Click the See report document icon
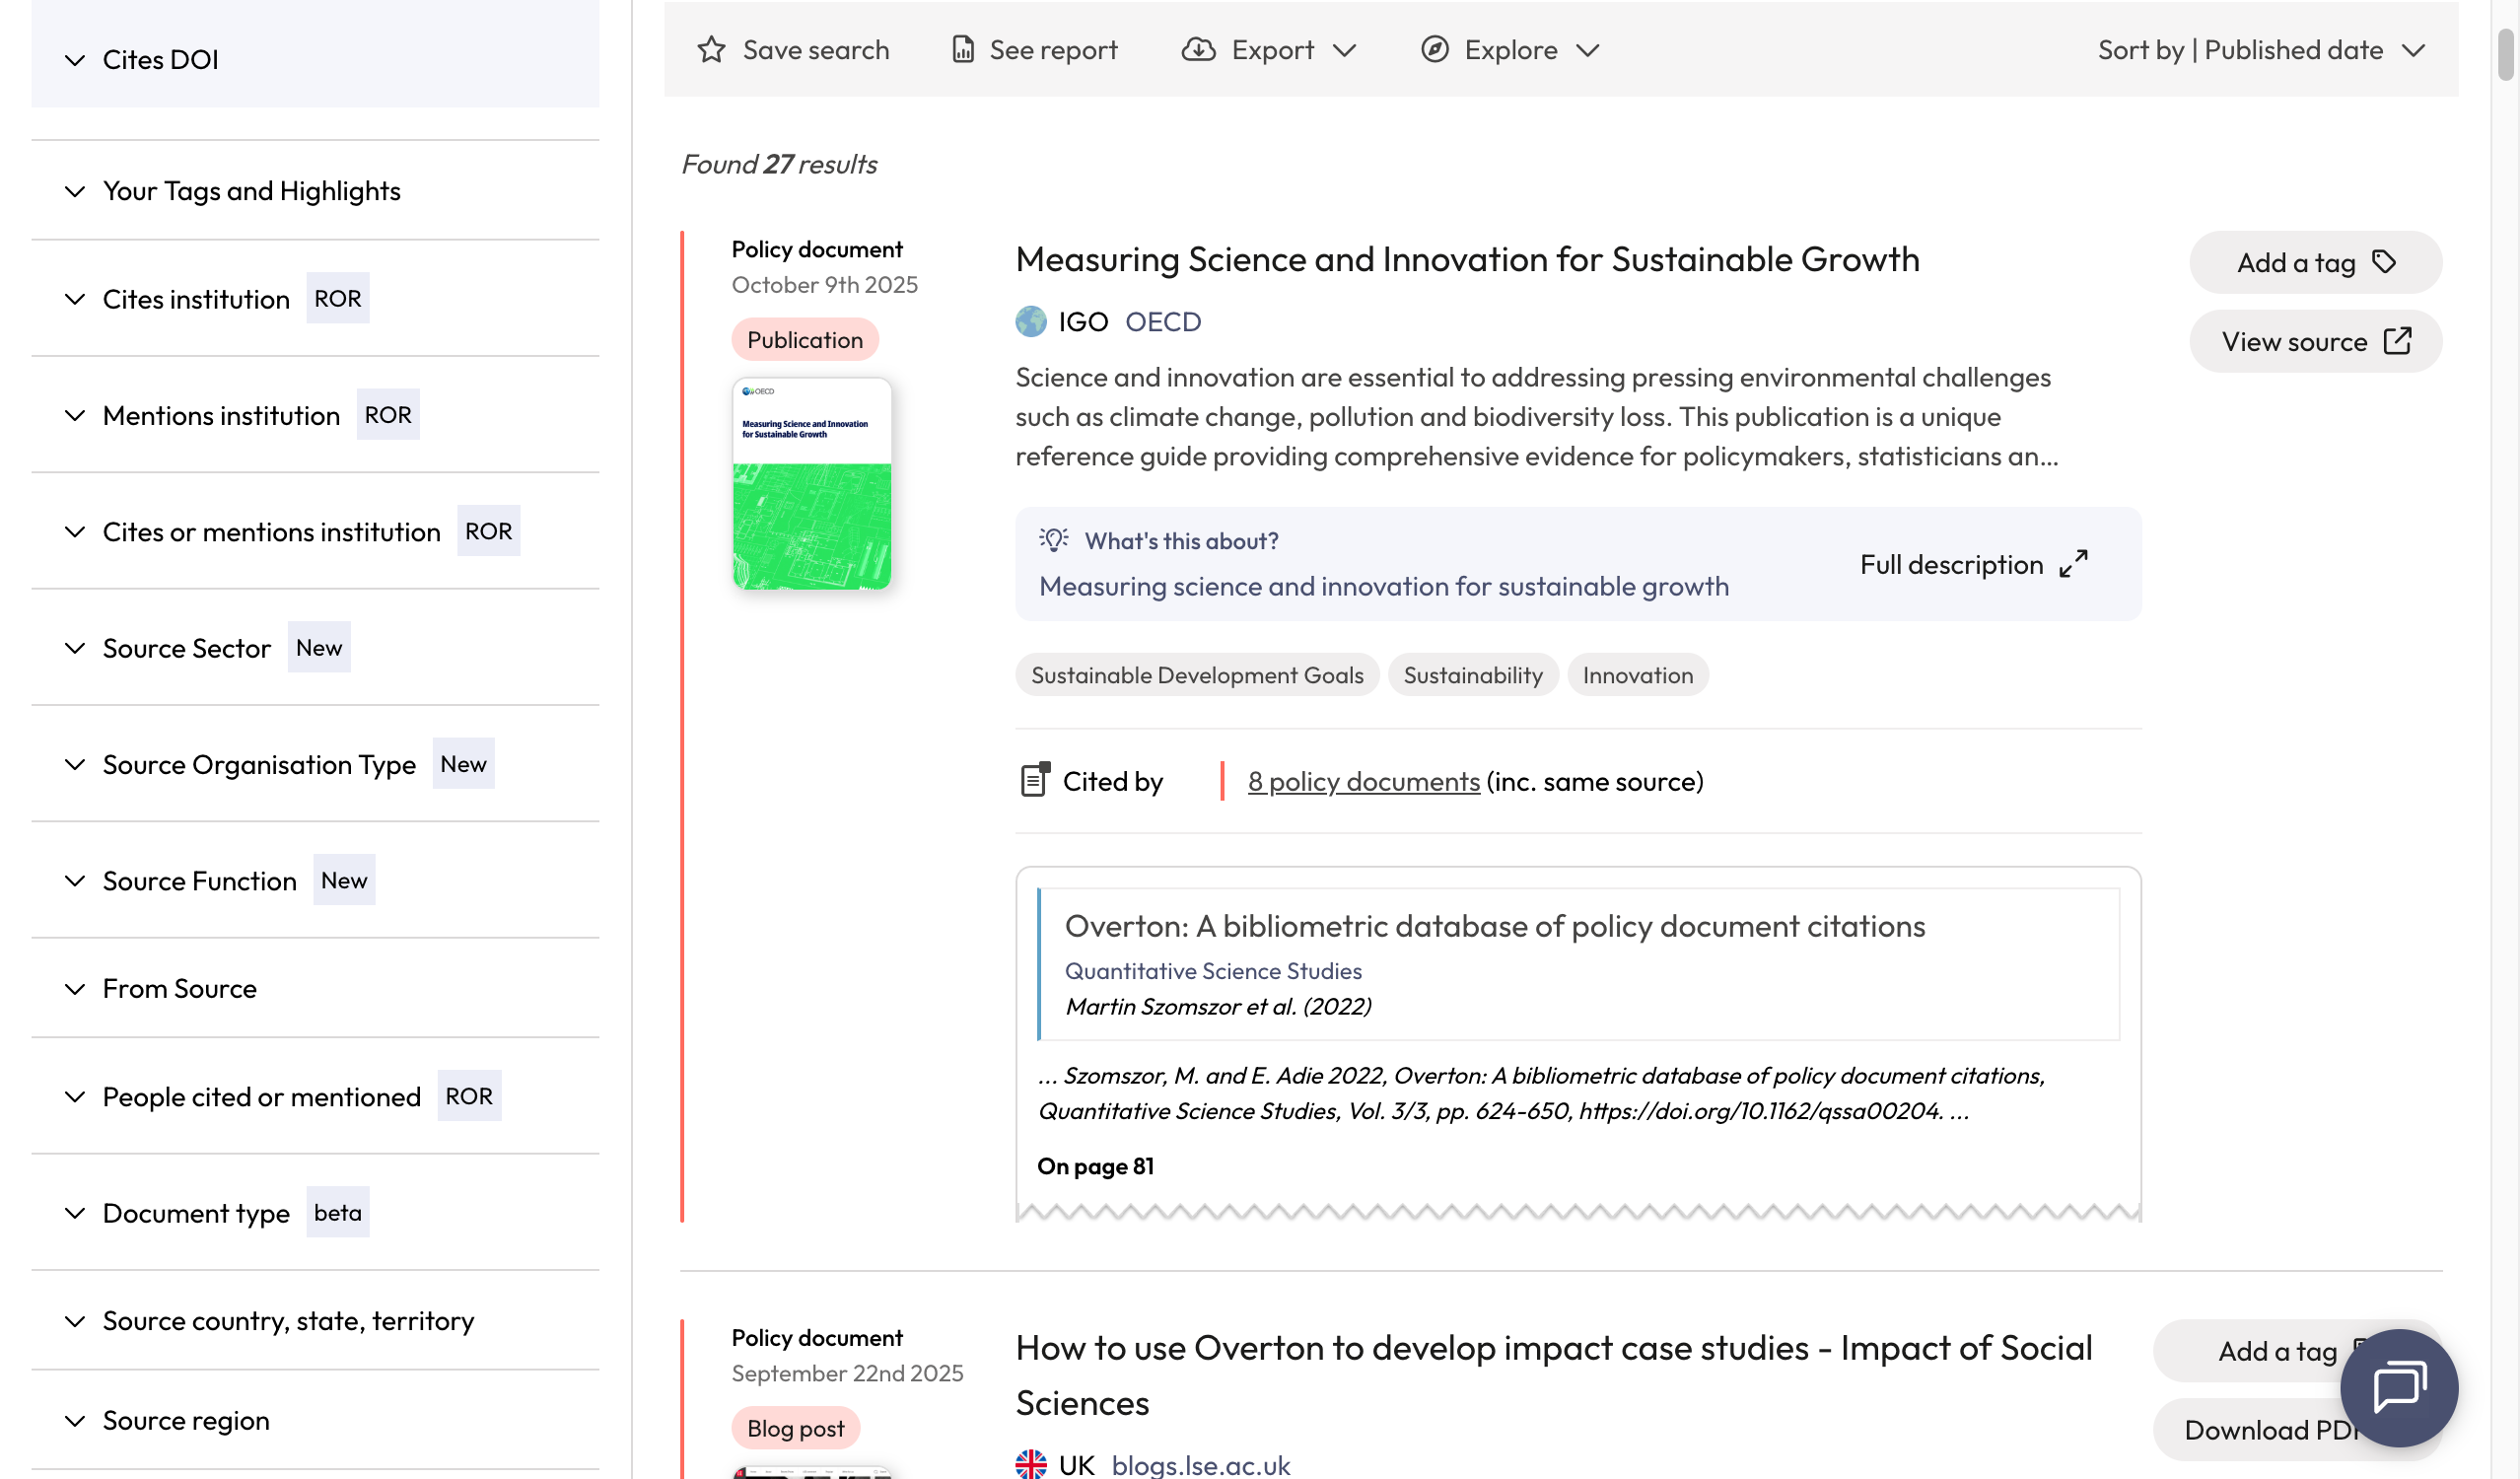The width and height of the screenshot is (2520, 1479). (963, 50)
